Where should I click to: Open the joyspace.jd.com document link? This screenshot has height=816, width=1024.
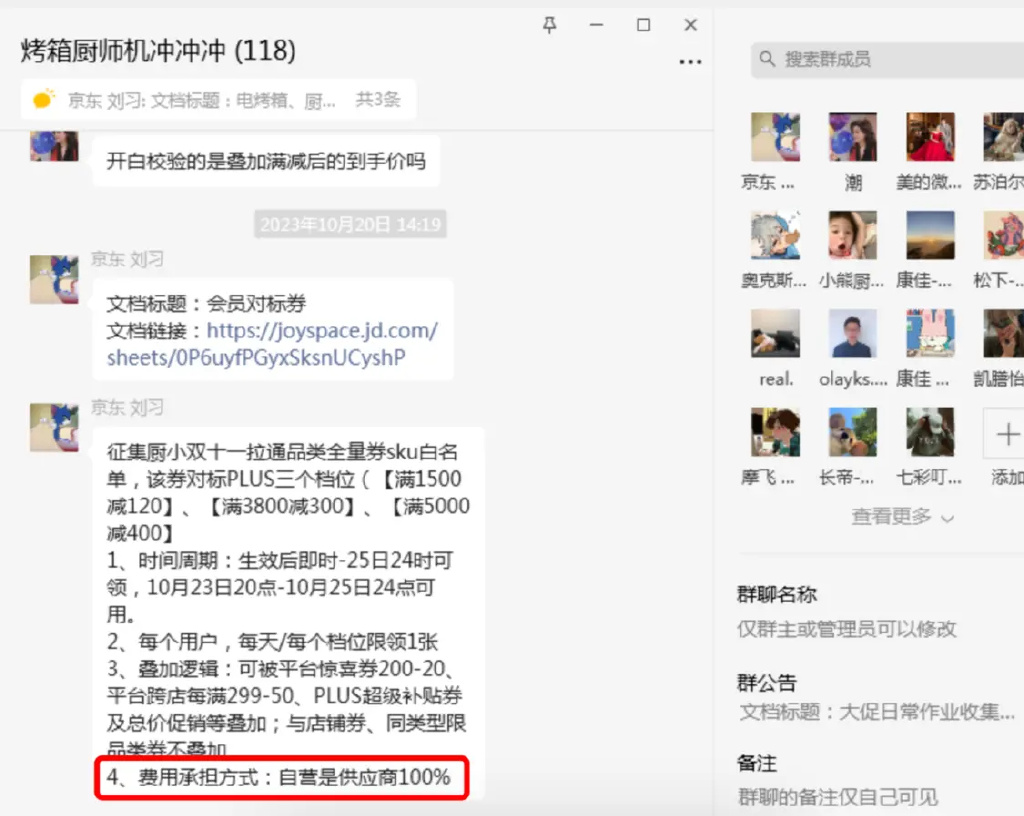[x=272, y=344]
